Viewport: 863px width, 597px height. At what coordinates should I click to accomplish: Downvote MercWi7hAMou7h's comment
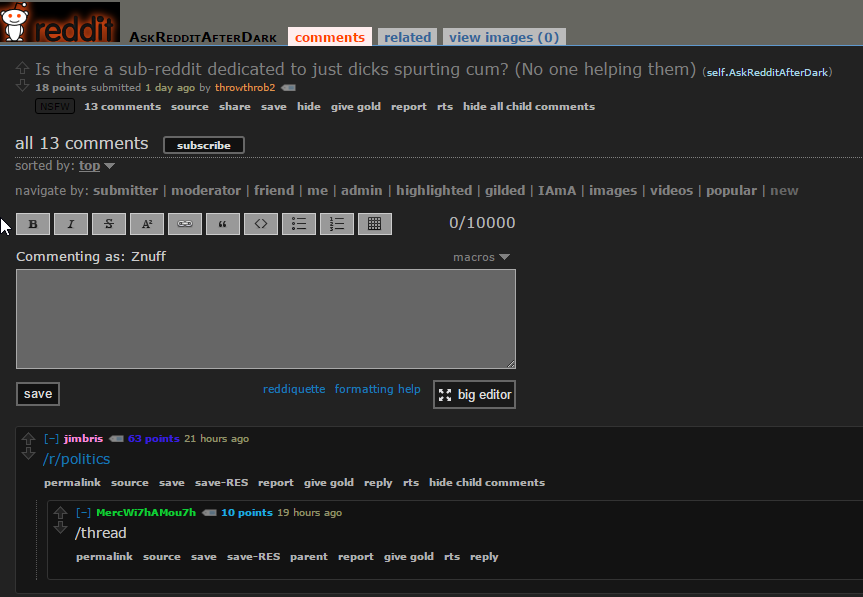60,528
